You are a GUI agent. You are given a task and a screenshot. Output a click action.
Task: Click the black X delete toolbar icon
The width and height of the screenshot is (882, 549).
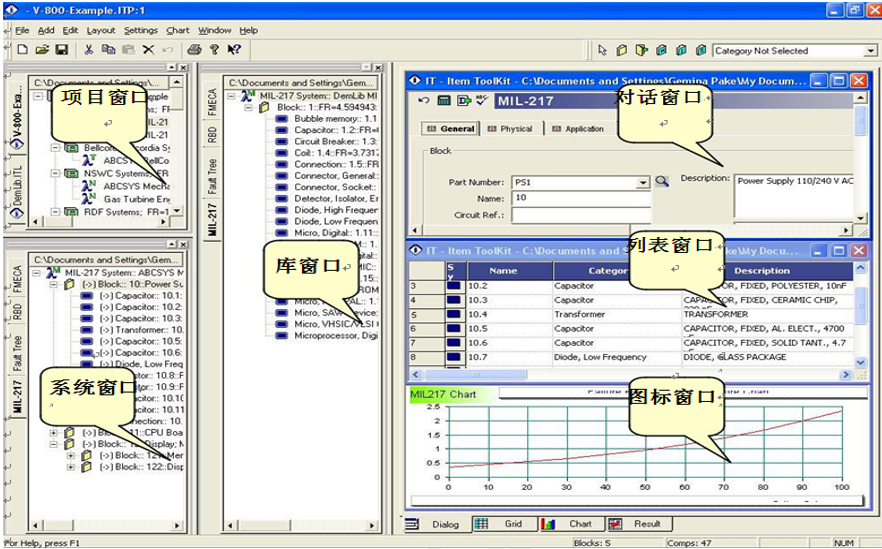(x=148, y=49)
